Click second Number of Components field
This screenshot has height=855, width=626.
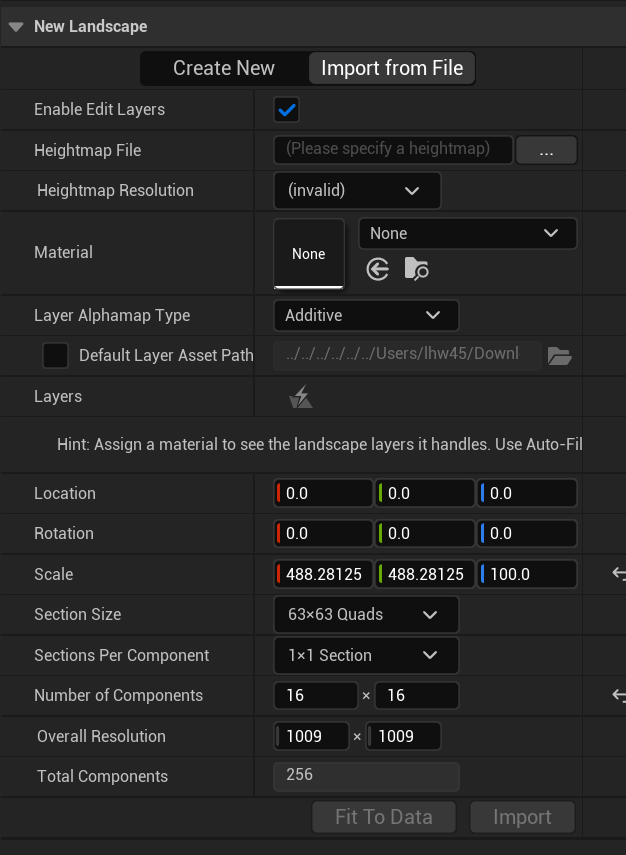point(417,695)
